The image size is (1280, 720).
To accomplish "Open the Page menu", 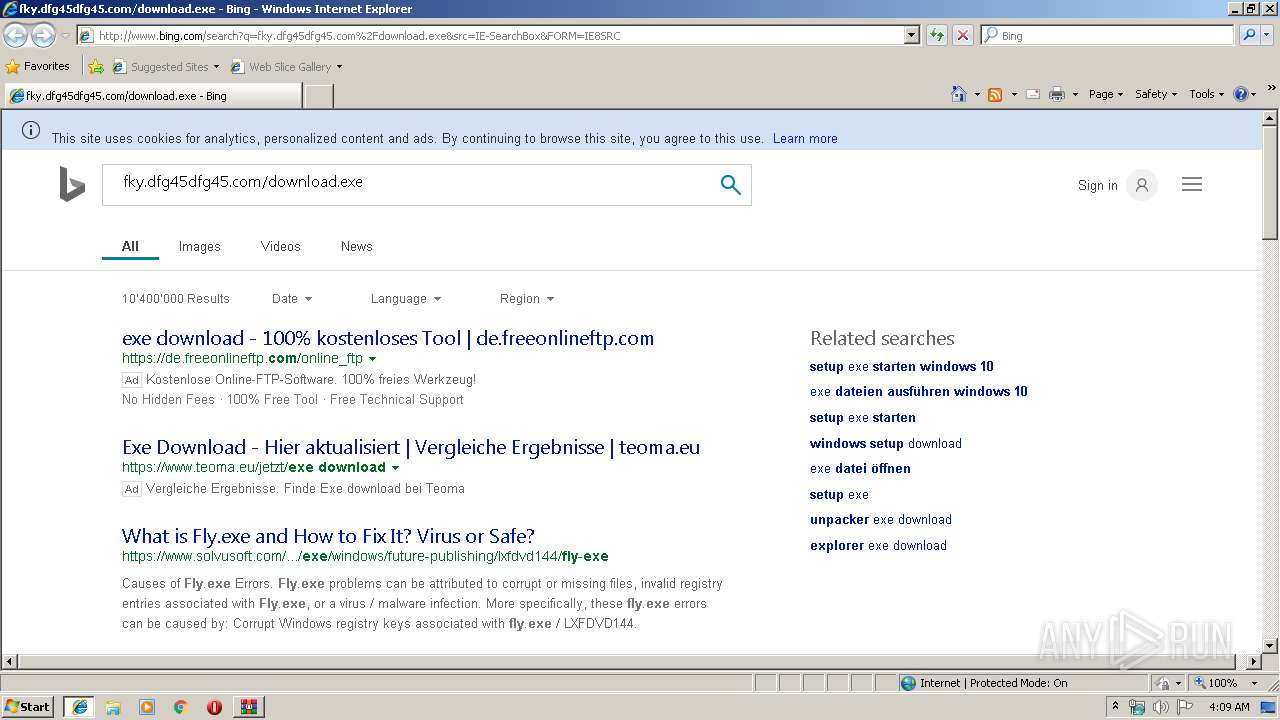I will point(1106,94).
